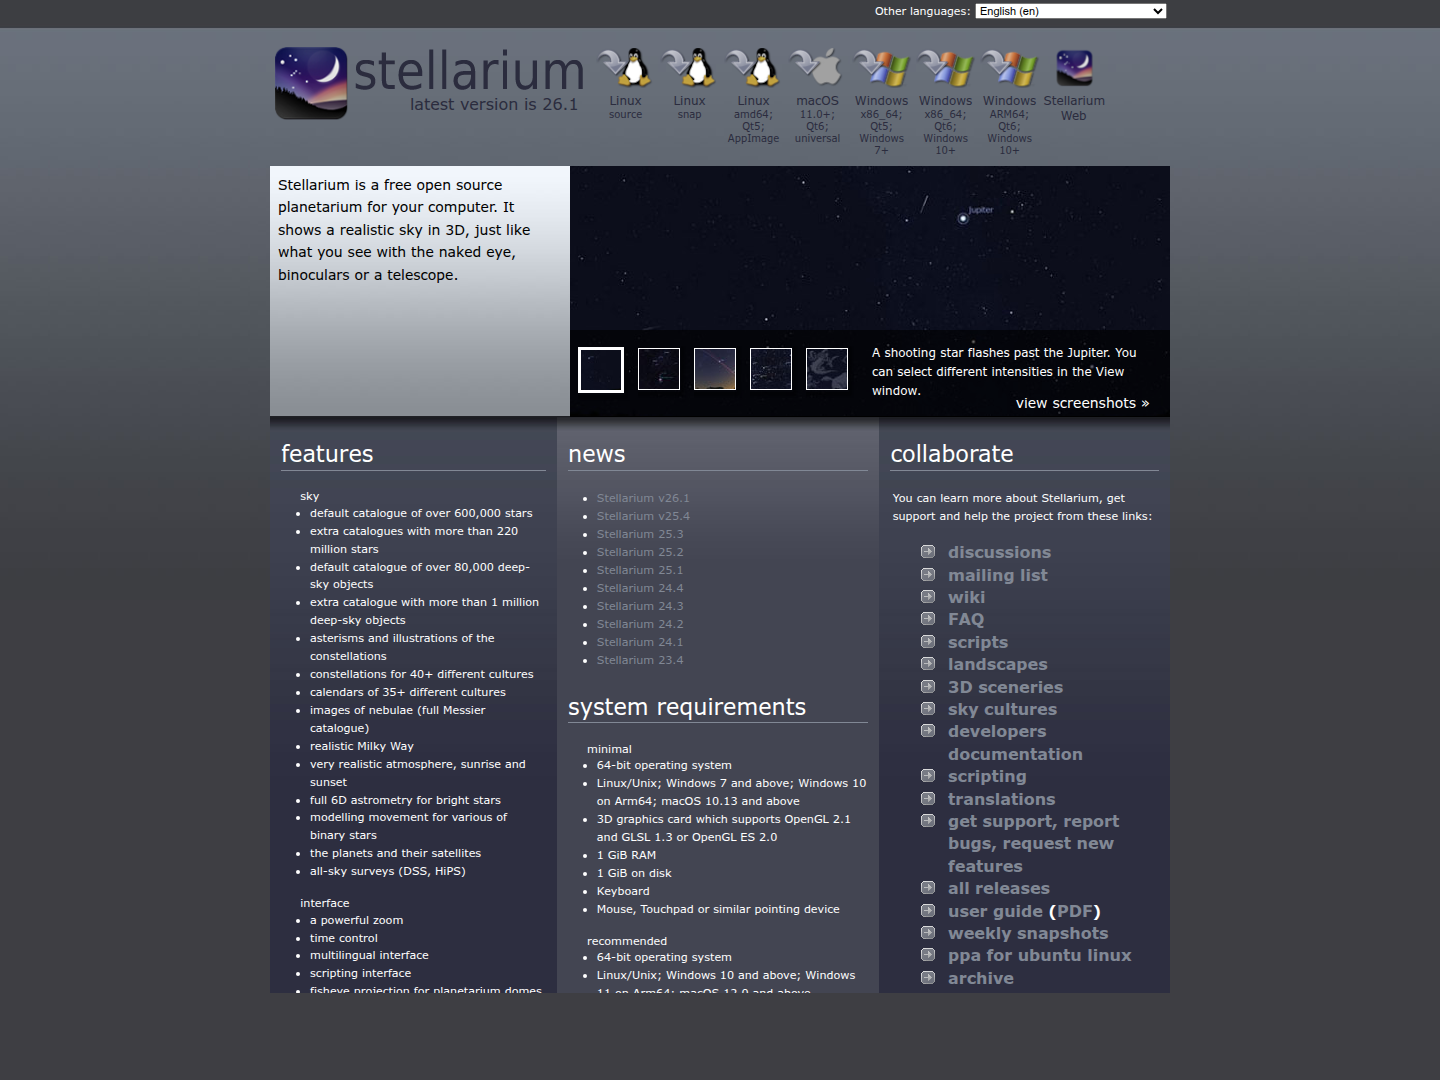Open the scripting link
The image size is (1440, 1080).
(987, 776)
